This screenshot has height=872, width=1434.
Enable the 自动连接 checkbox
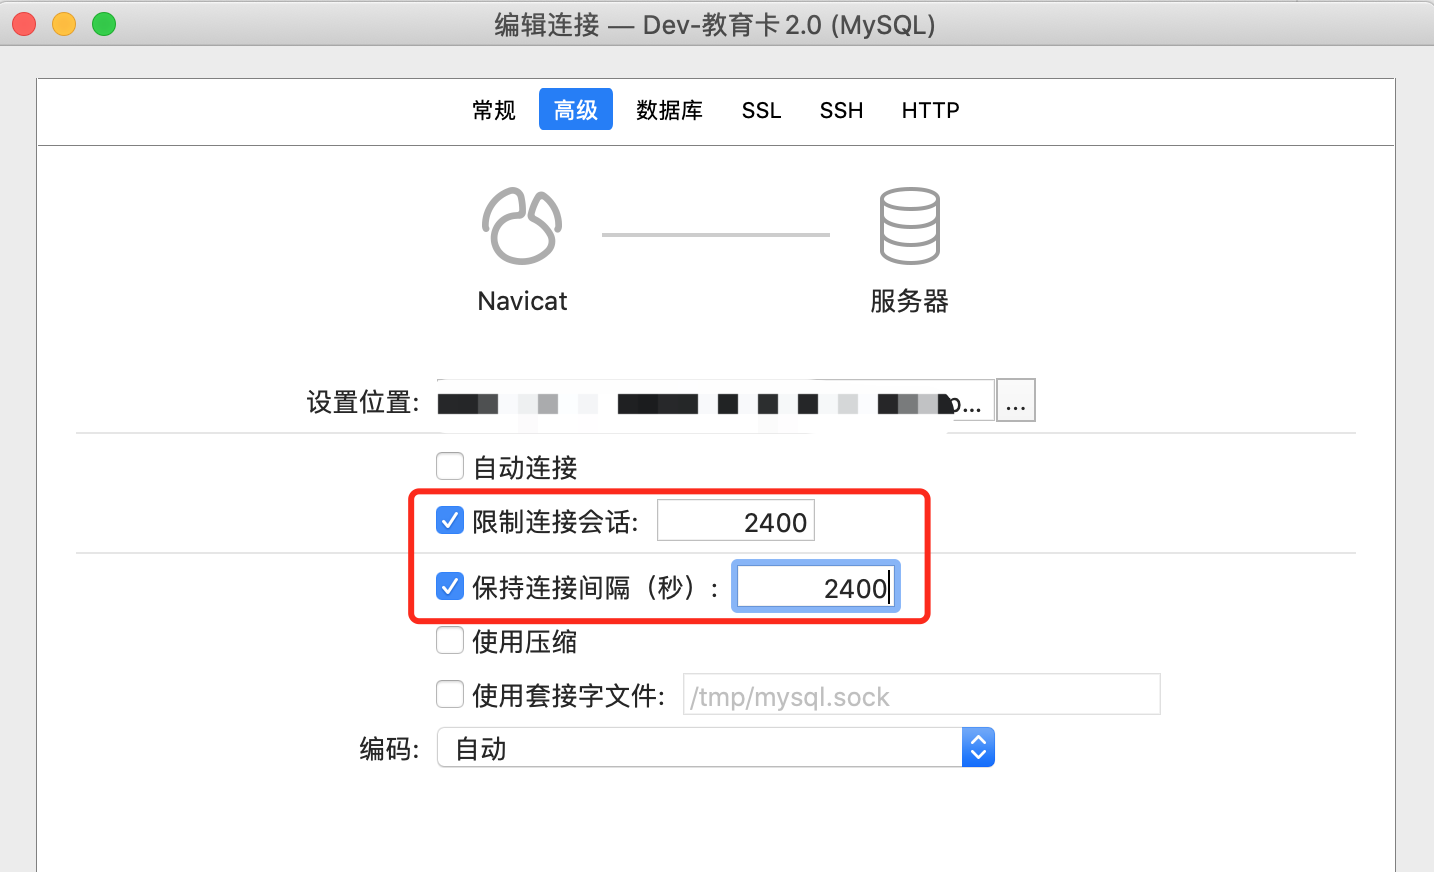[x=450, y=466]
